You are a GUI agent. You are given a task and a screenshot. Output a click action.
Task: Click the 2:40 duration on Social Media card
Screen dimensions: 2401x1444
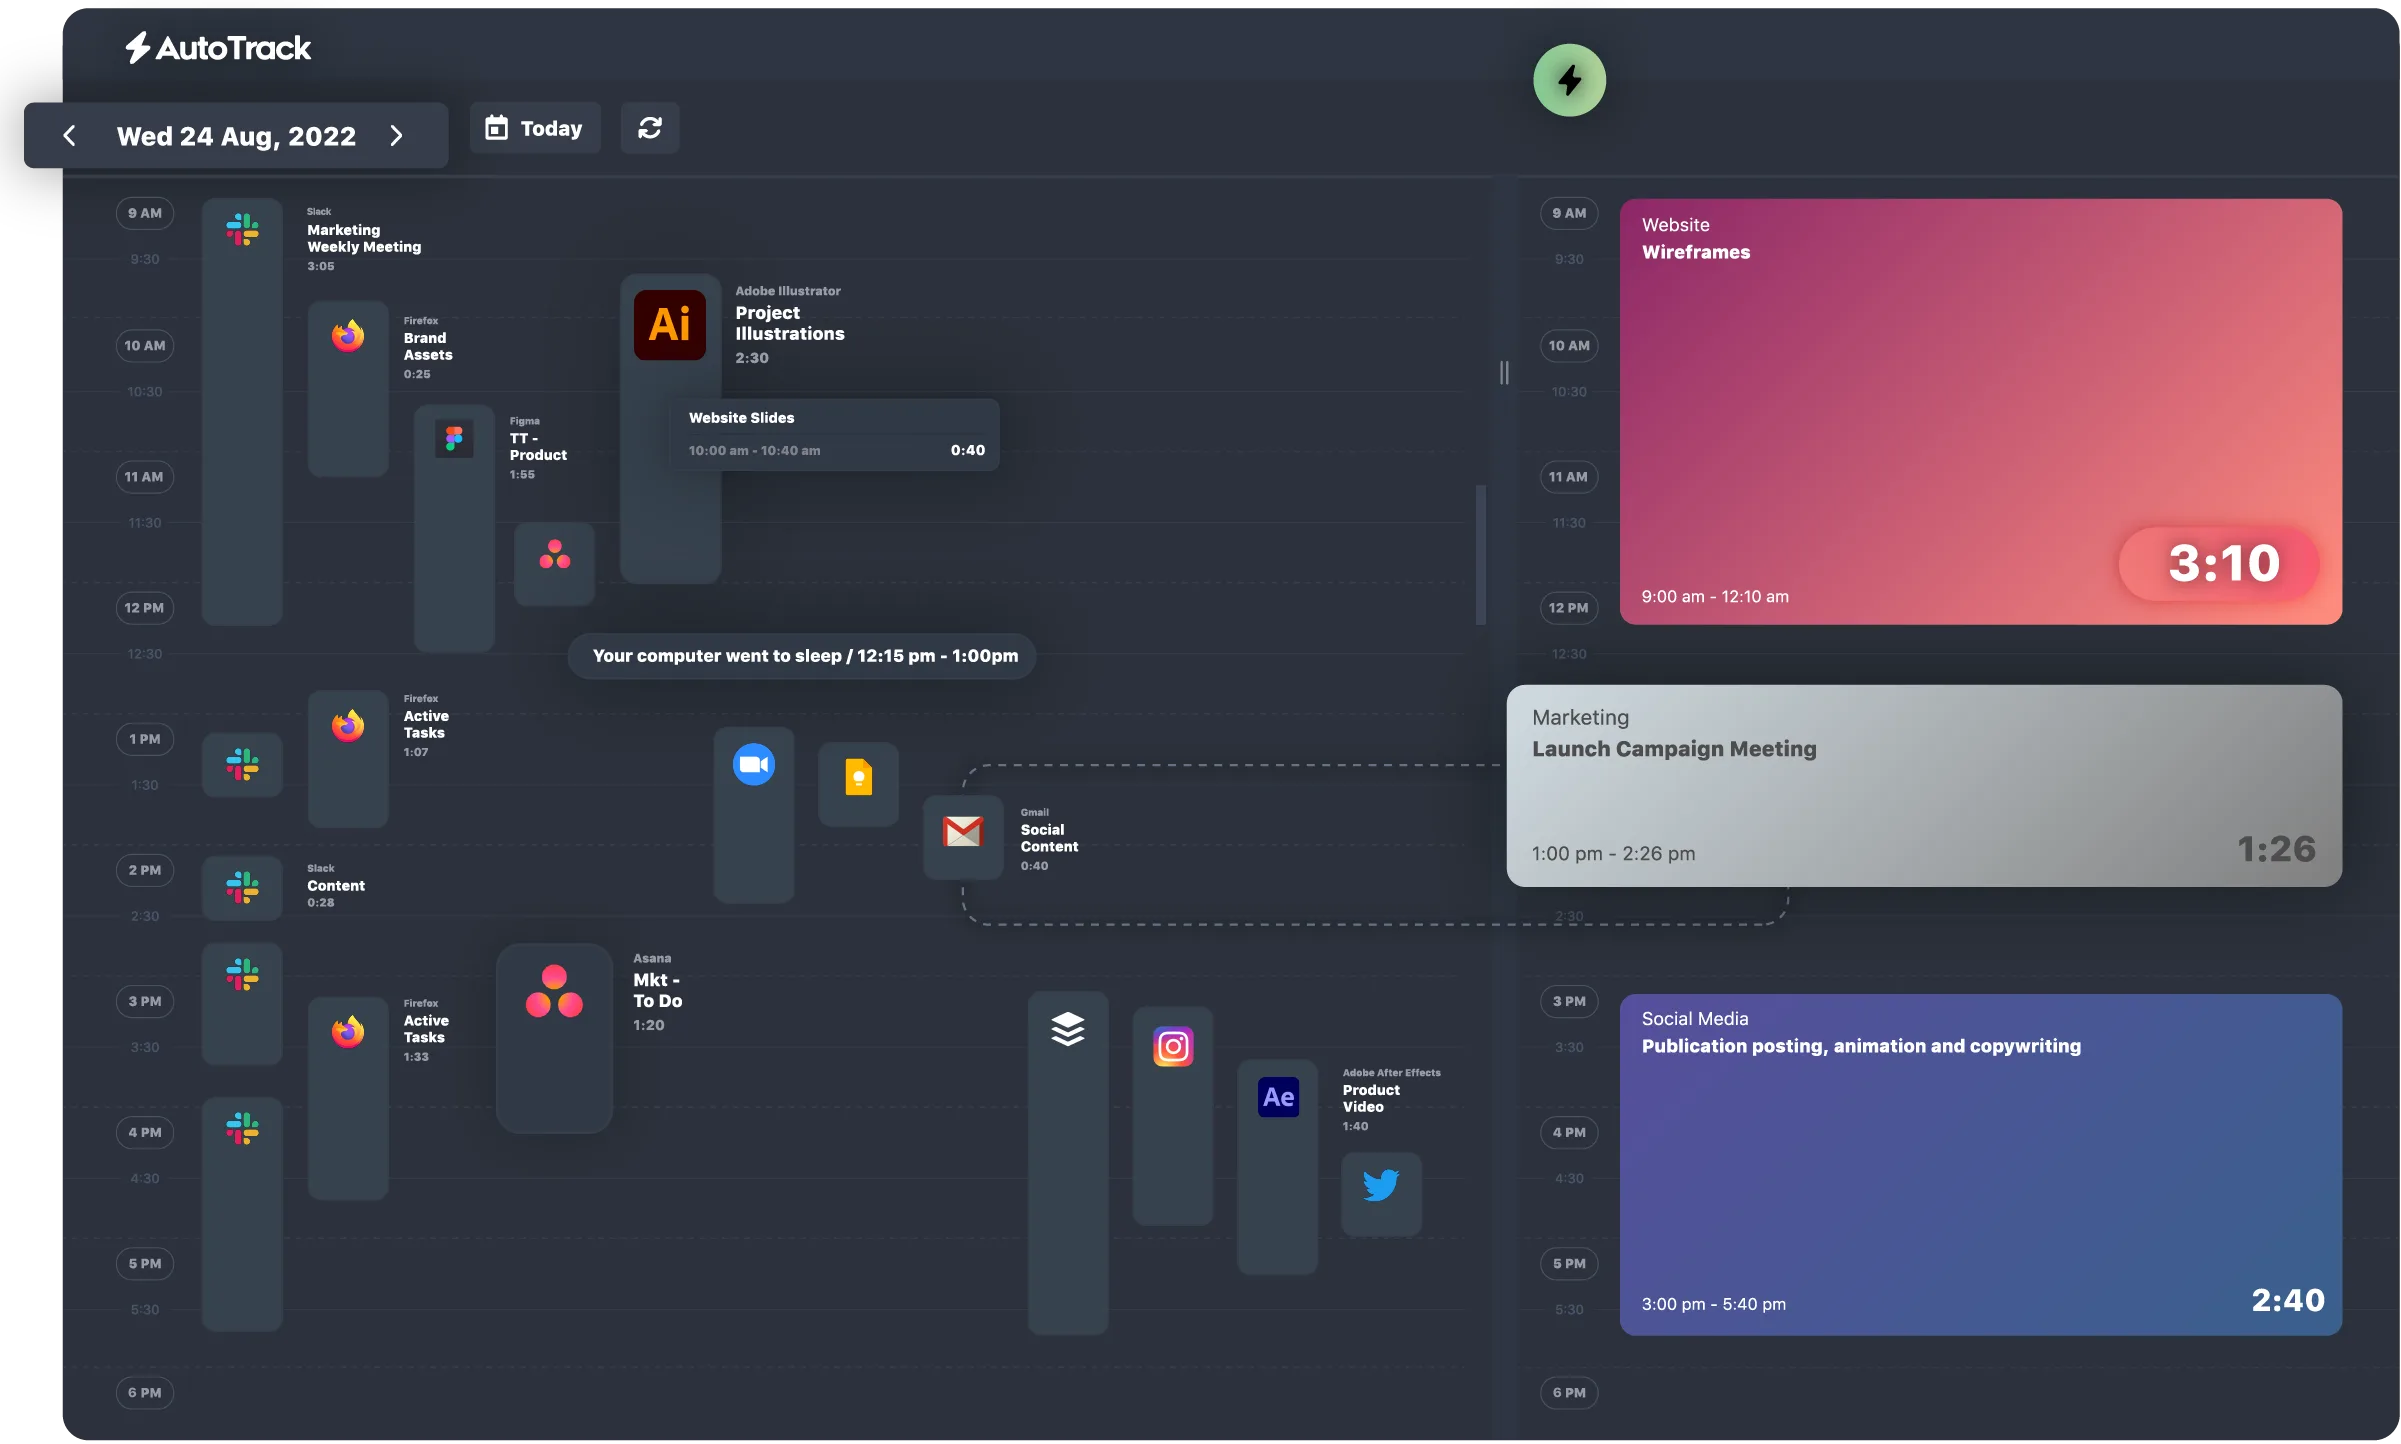2288,1300
